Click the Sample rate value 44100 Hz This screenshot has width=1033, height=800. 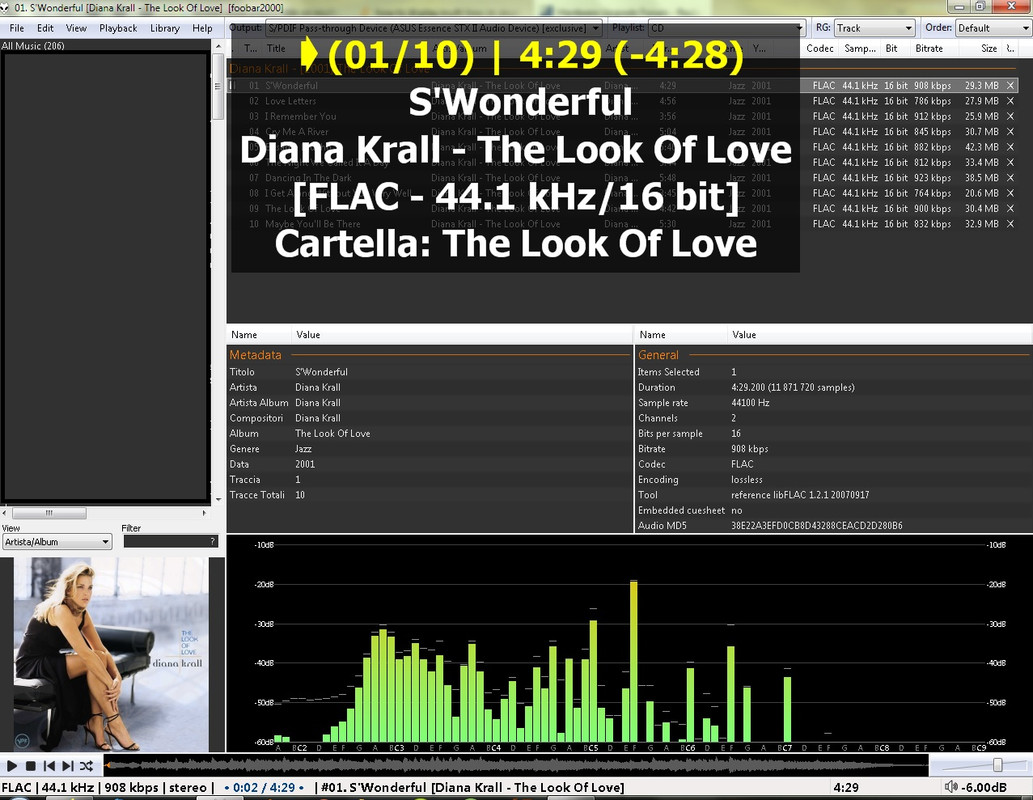click(x=750, y=403)
